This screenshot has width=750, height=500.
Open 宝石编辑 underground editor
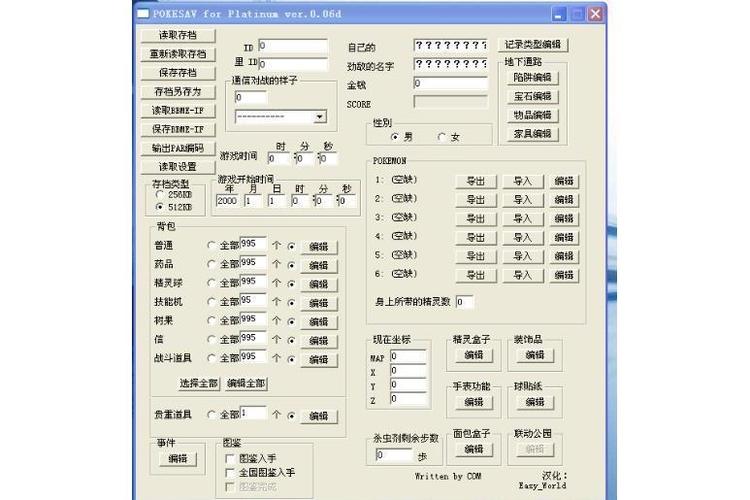click(532, 96)
